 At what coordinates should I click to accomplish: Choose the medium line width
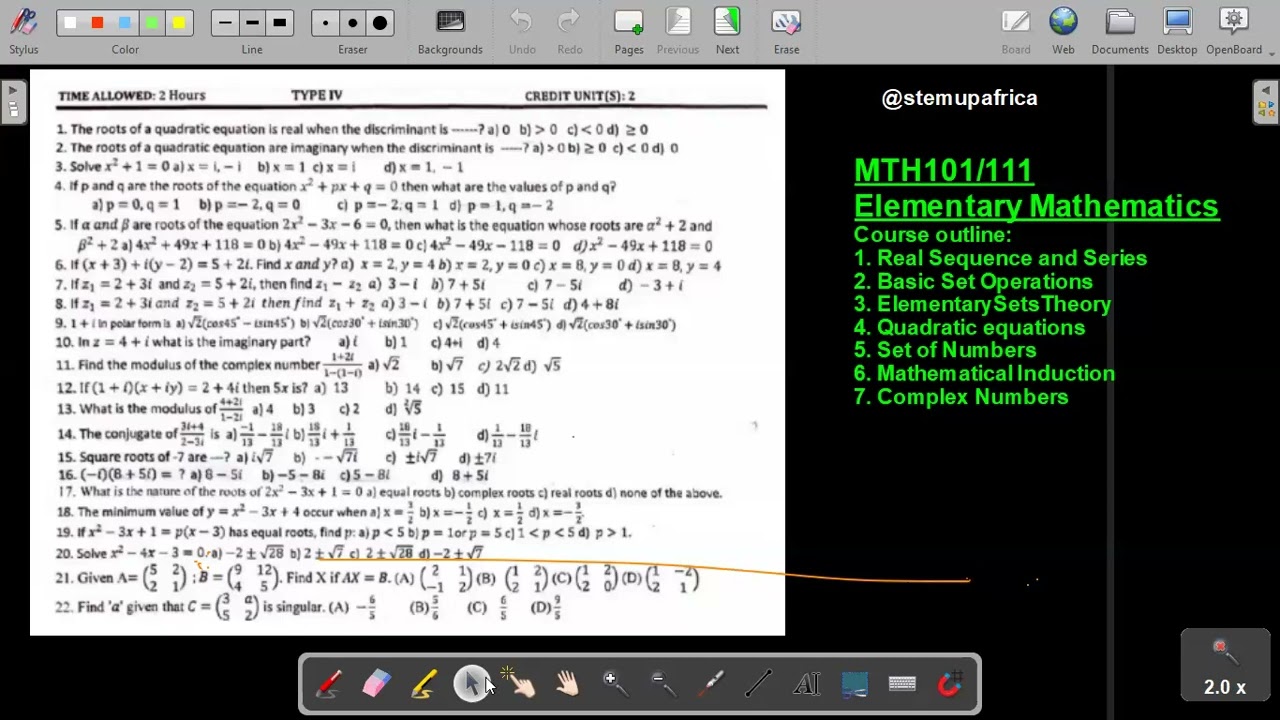252,23
